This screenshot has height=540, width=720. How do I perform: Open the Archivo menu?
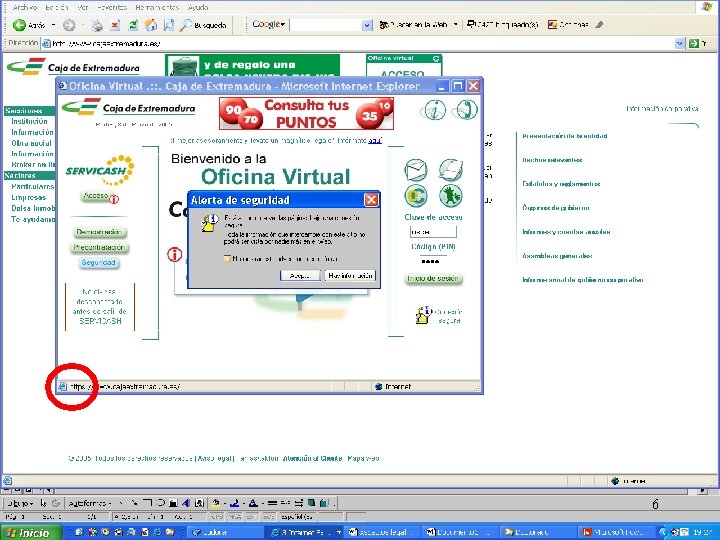(25, 7)
